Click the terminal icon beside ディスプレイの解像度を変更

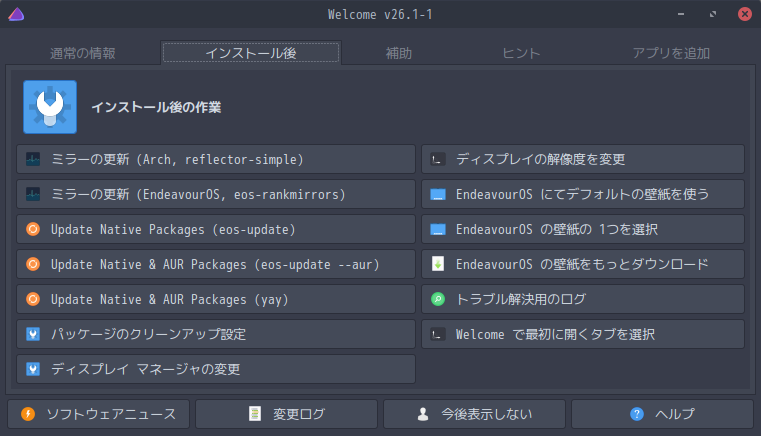pos(437,159)
